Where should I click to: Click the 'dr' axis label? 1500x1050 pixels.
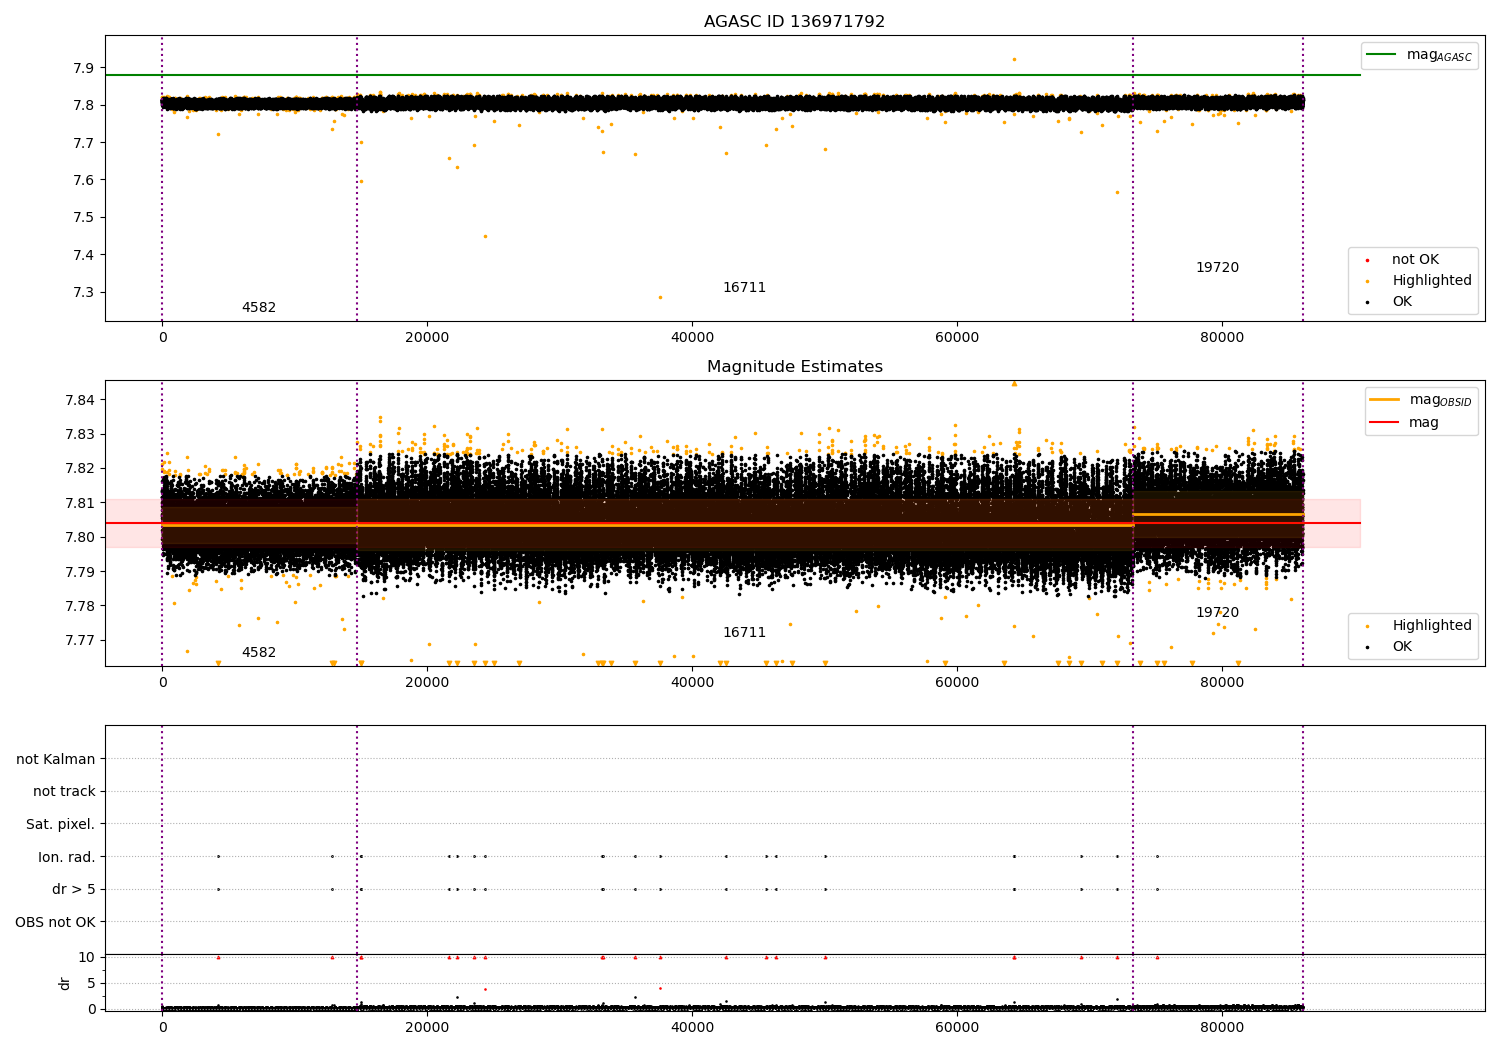pos(65,983)
